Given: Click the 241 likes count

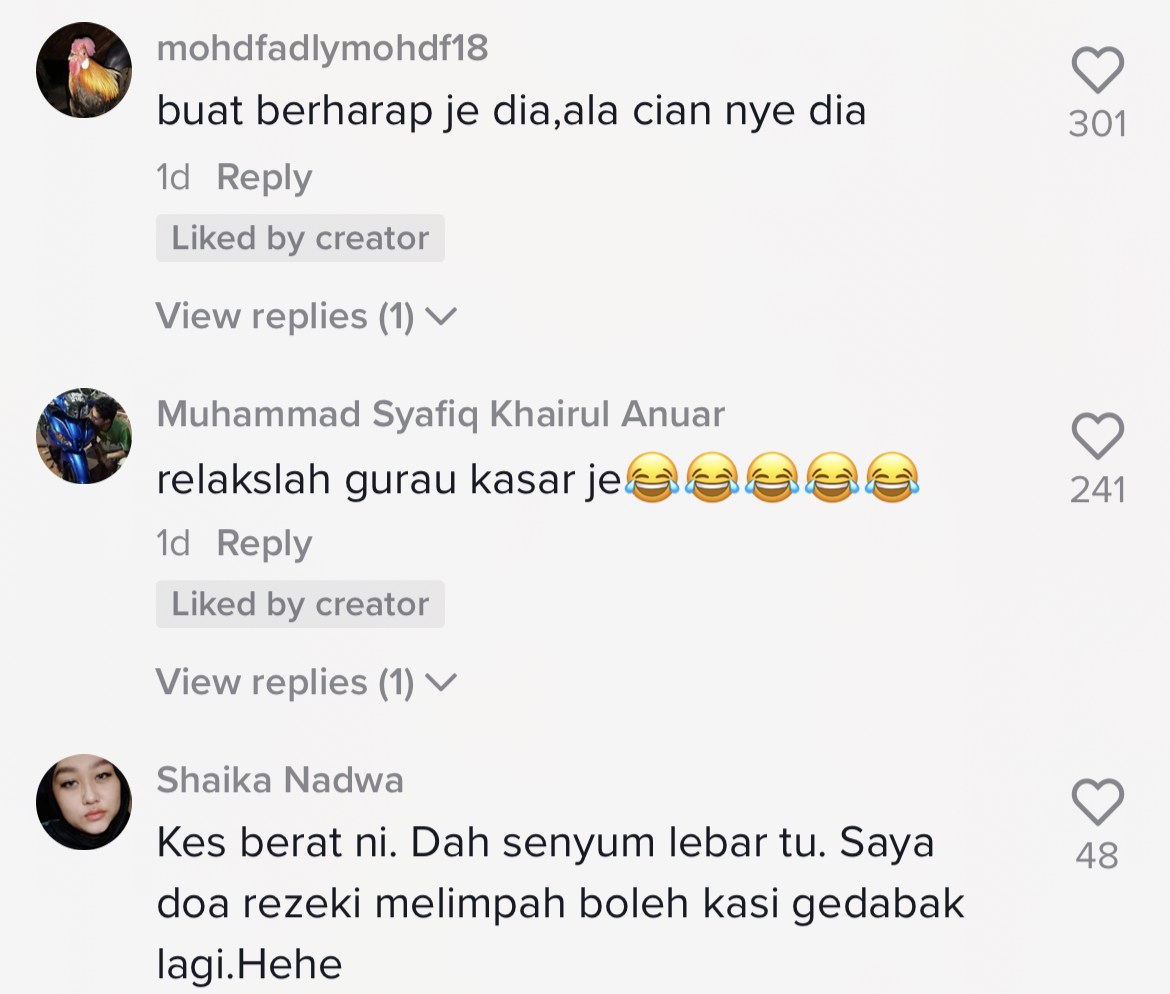Looking at the screenshot, I should (1097, 490).
